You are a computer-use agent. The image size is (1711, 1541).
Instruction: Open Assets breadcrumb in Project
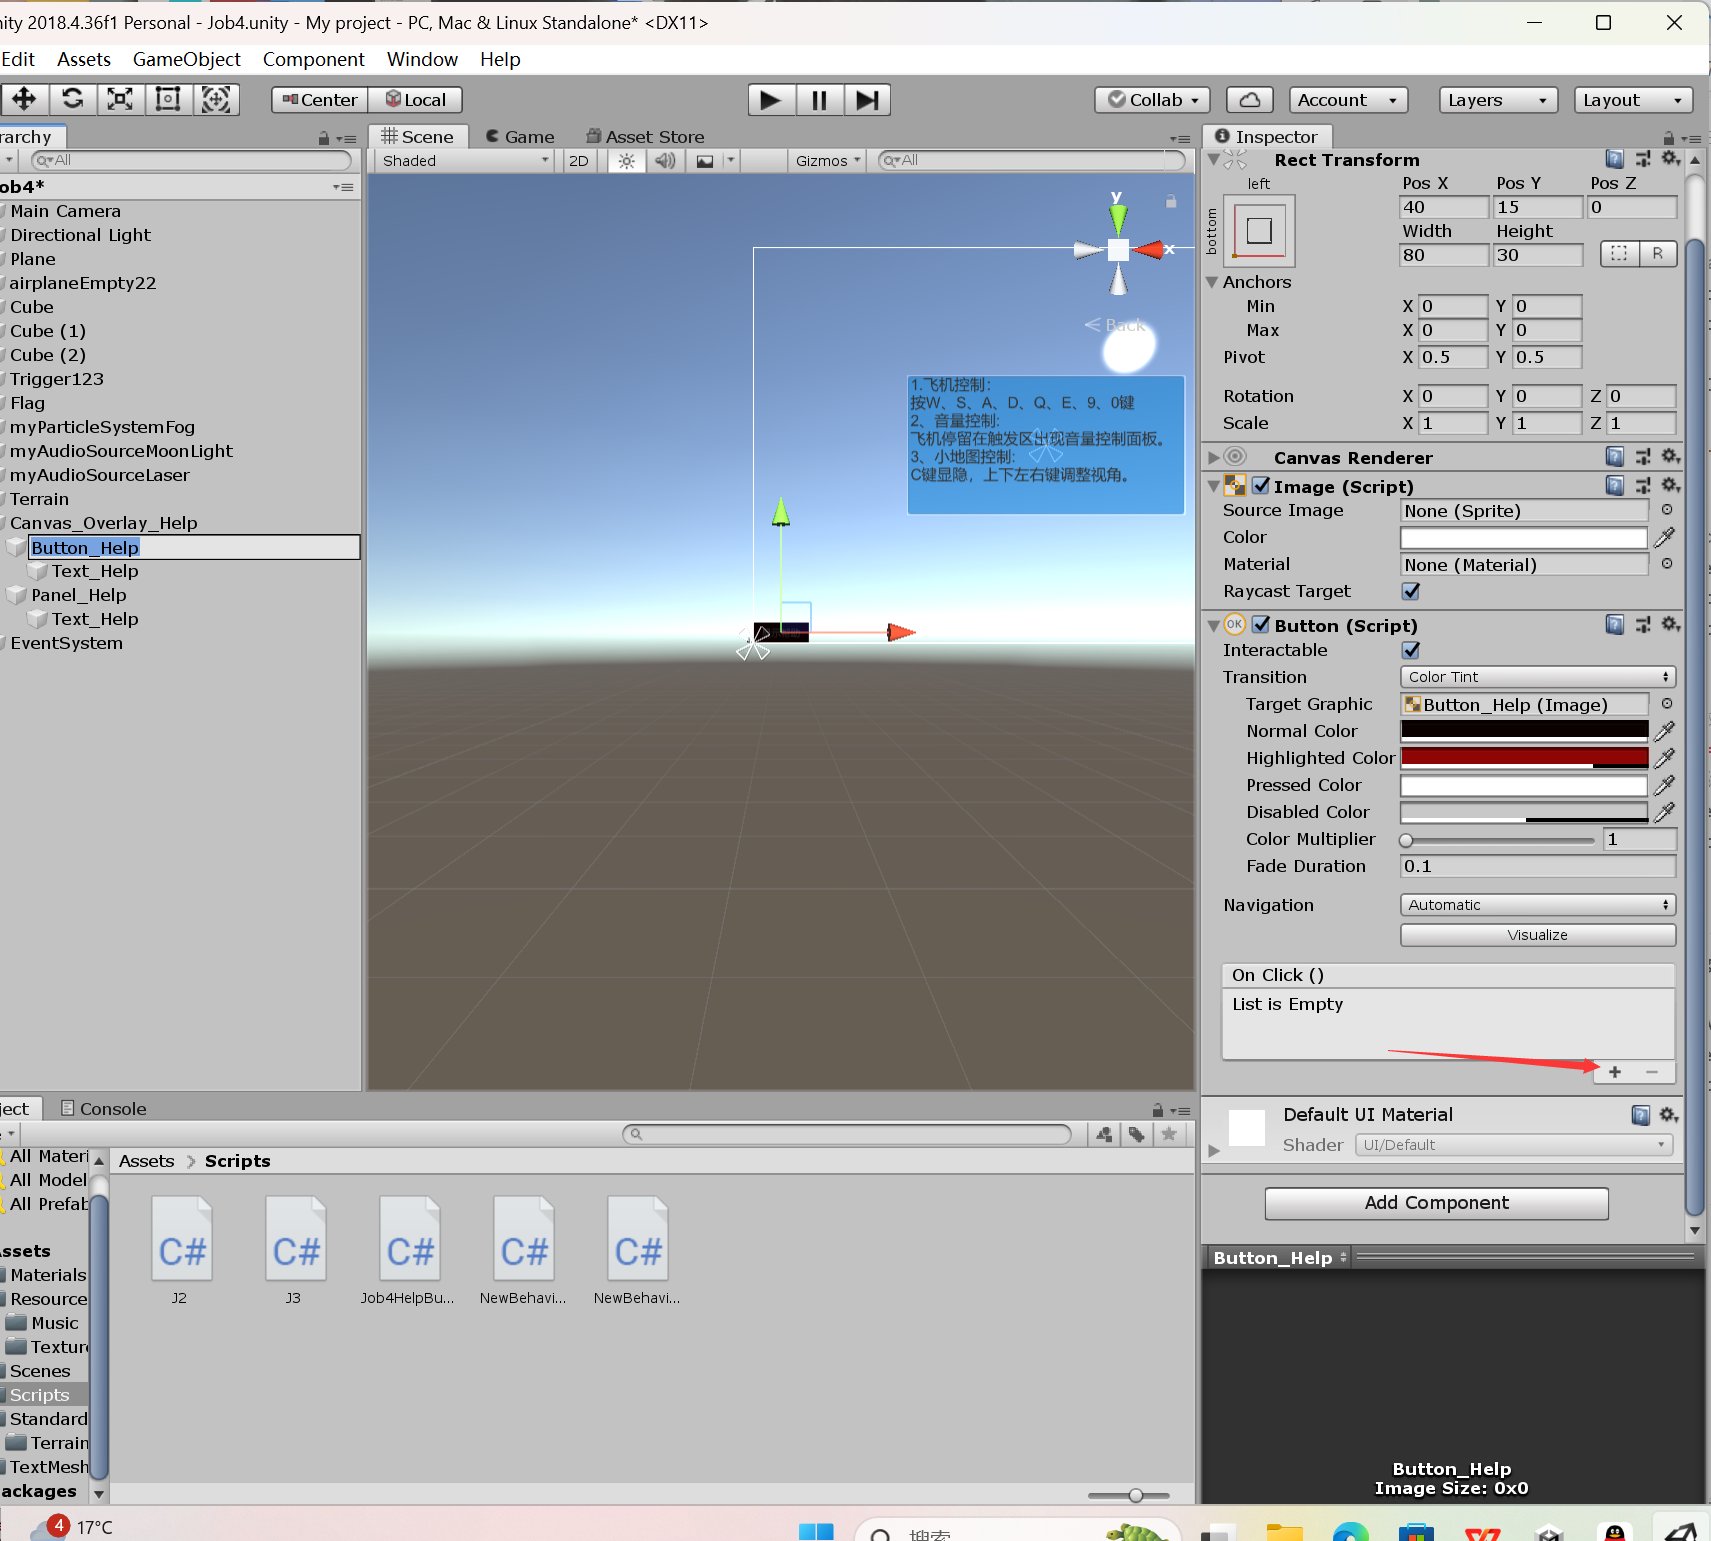[146, 1161]
